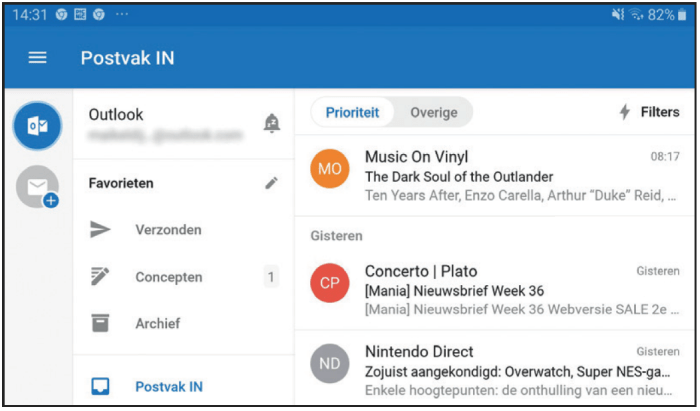Select Postvak IN folder in sidebar
The height and width of the screenshot is (411, 700).
click(x=183, y=386)
